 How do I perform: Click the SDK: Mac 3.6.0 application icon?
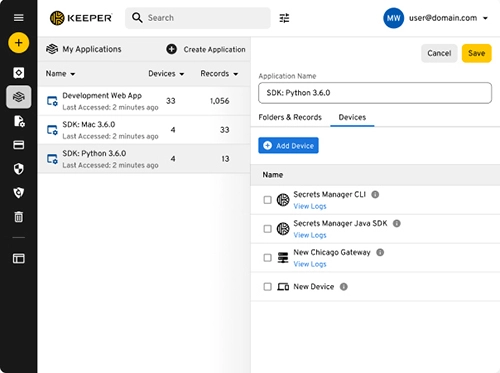click(x=52, y=130)
